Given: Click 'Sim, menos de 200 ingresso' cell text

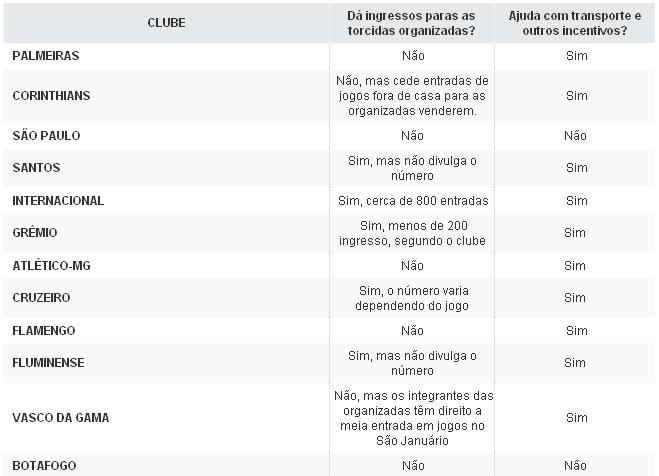Looking at the screenshot, I should pyautogui.click(x=412, y=233).
